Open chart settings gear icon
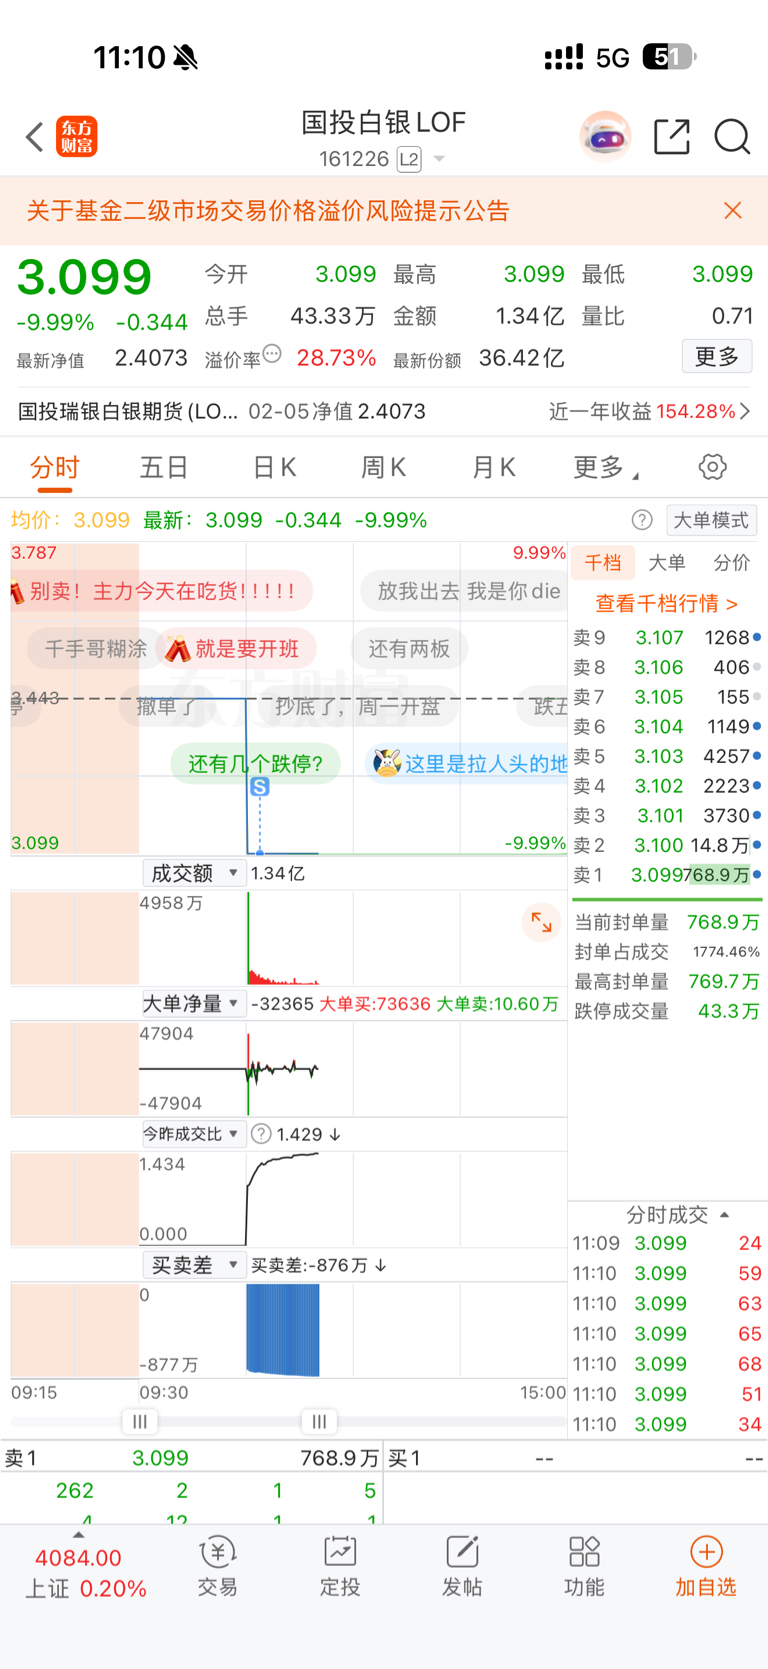 pyautogui.click(x=712, y=467)
